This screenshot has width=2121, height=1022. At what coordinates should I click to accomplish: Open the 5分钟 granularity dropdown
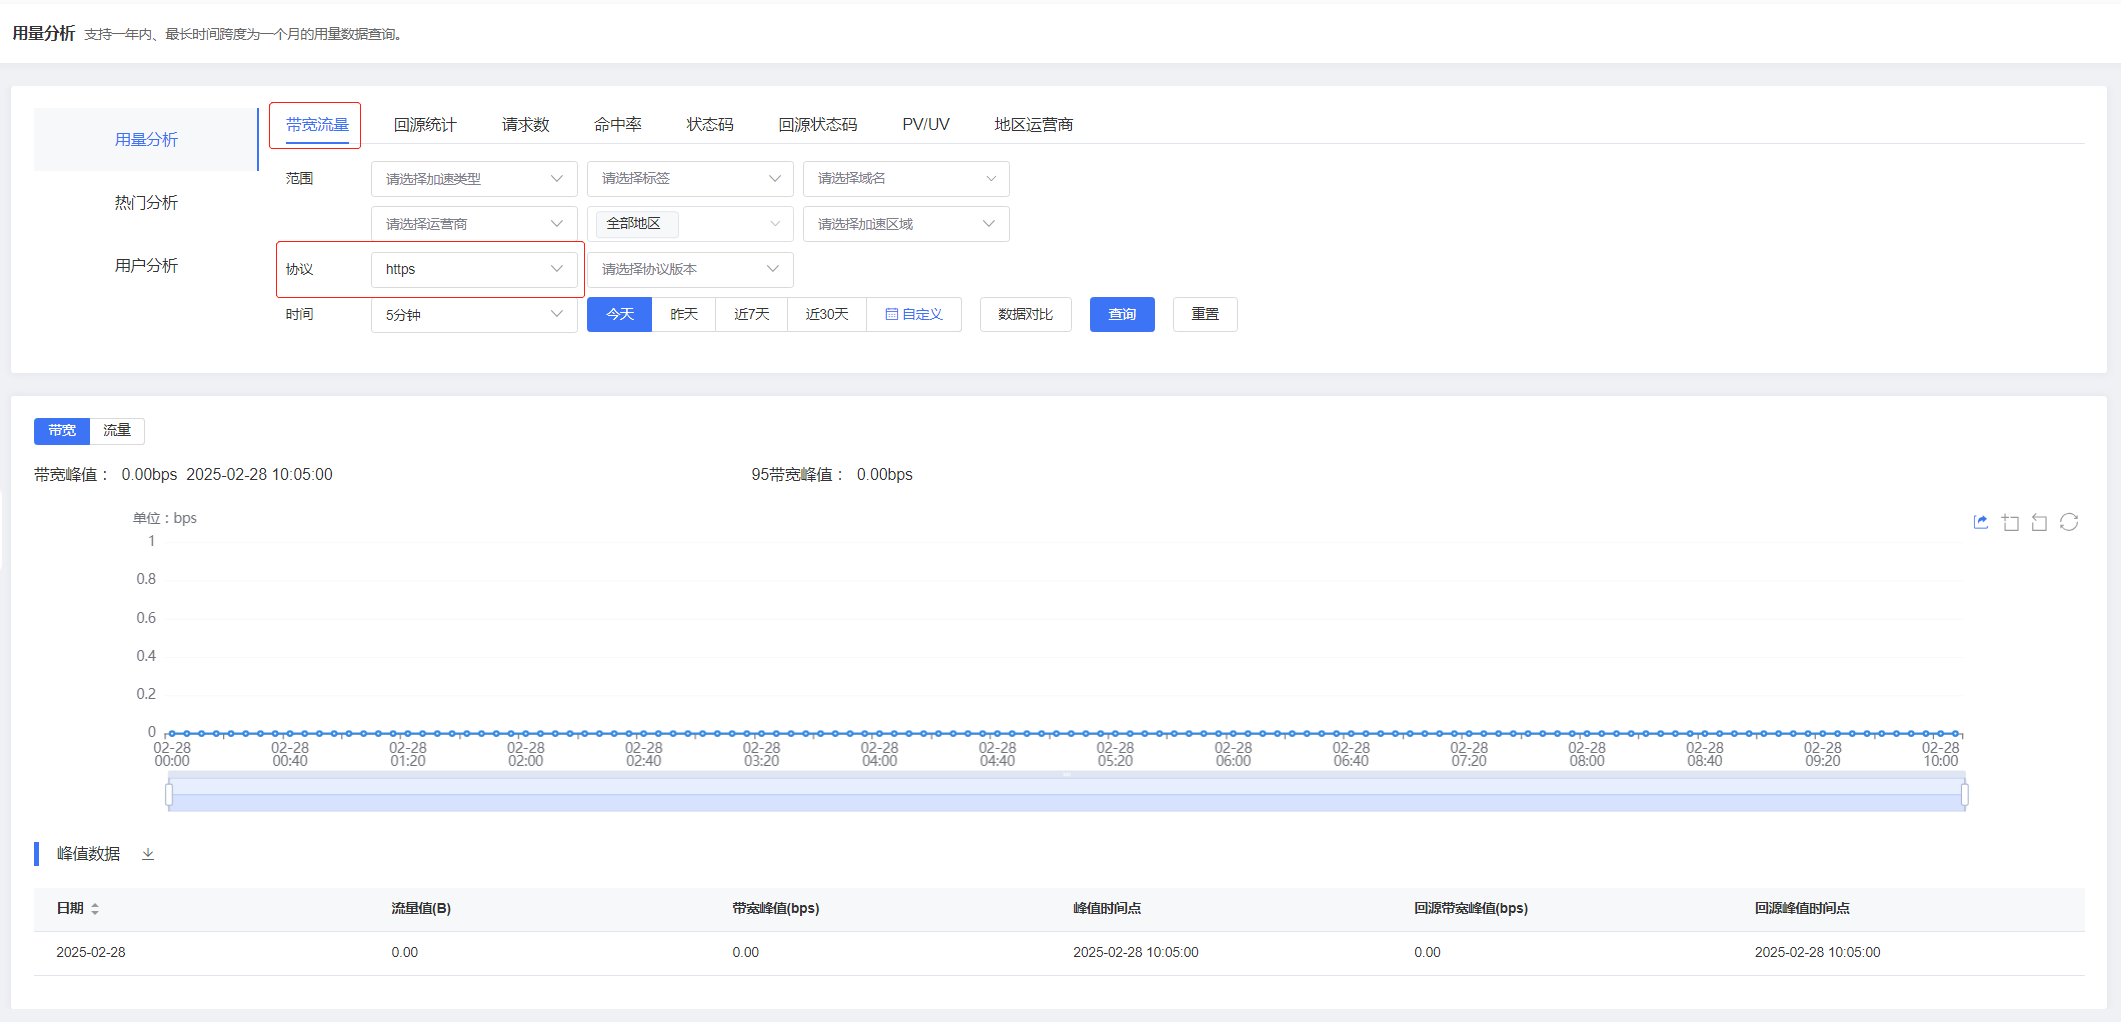click(x=474, y=314)
